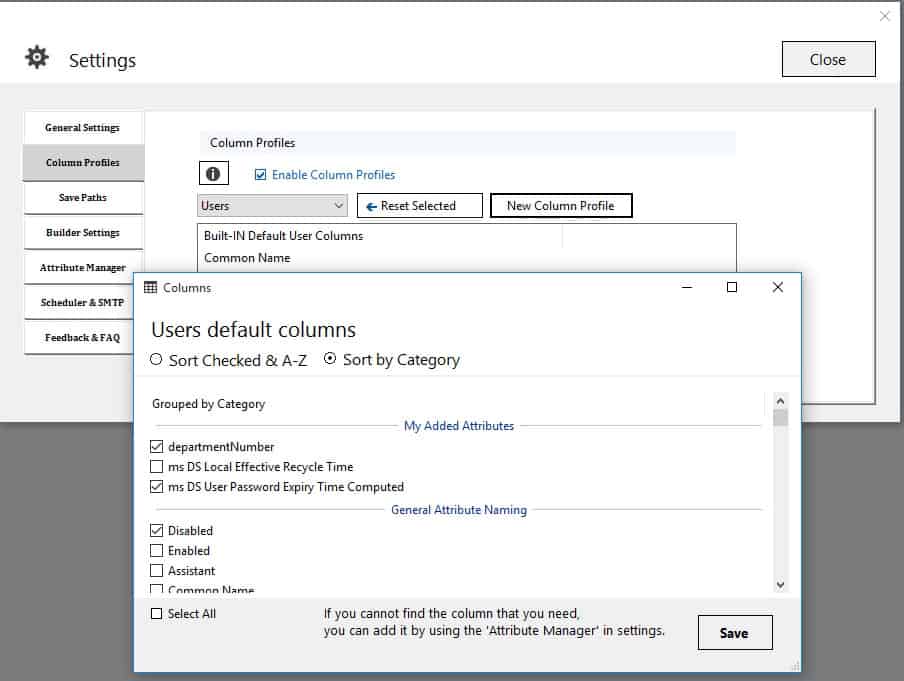Click the My Added Attributes group header

coord(459,426)
